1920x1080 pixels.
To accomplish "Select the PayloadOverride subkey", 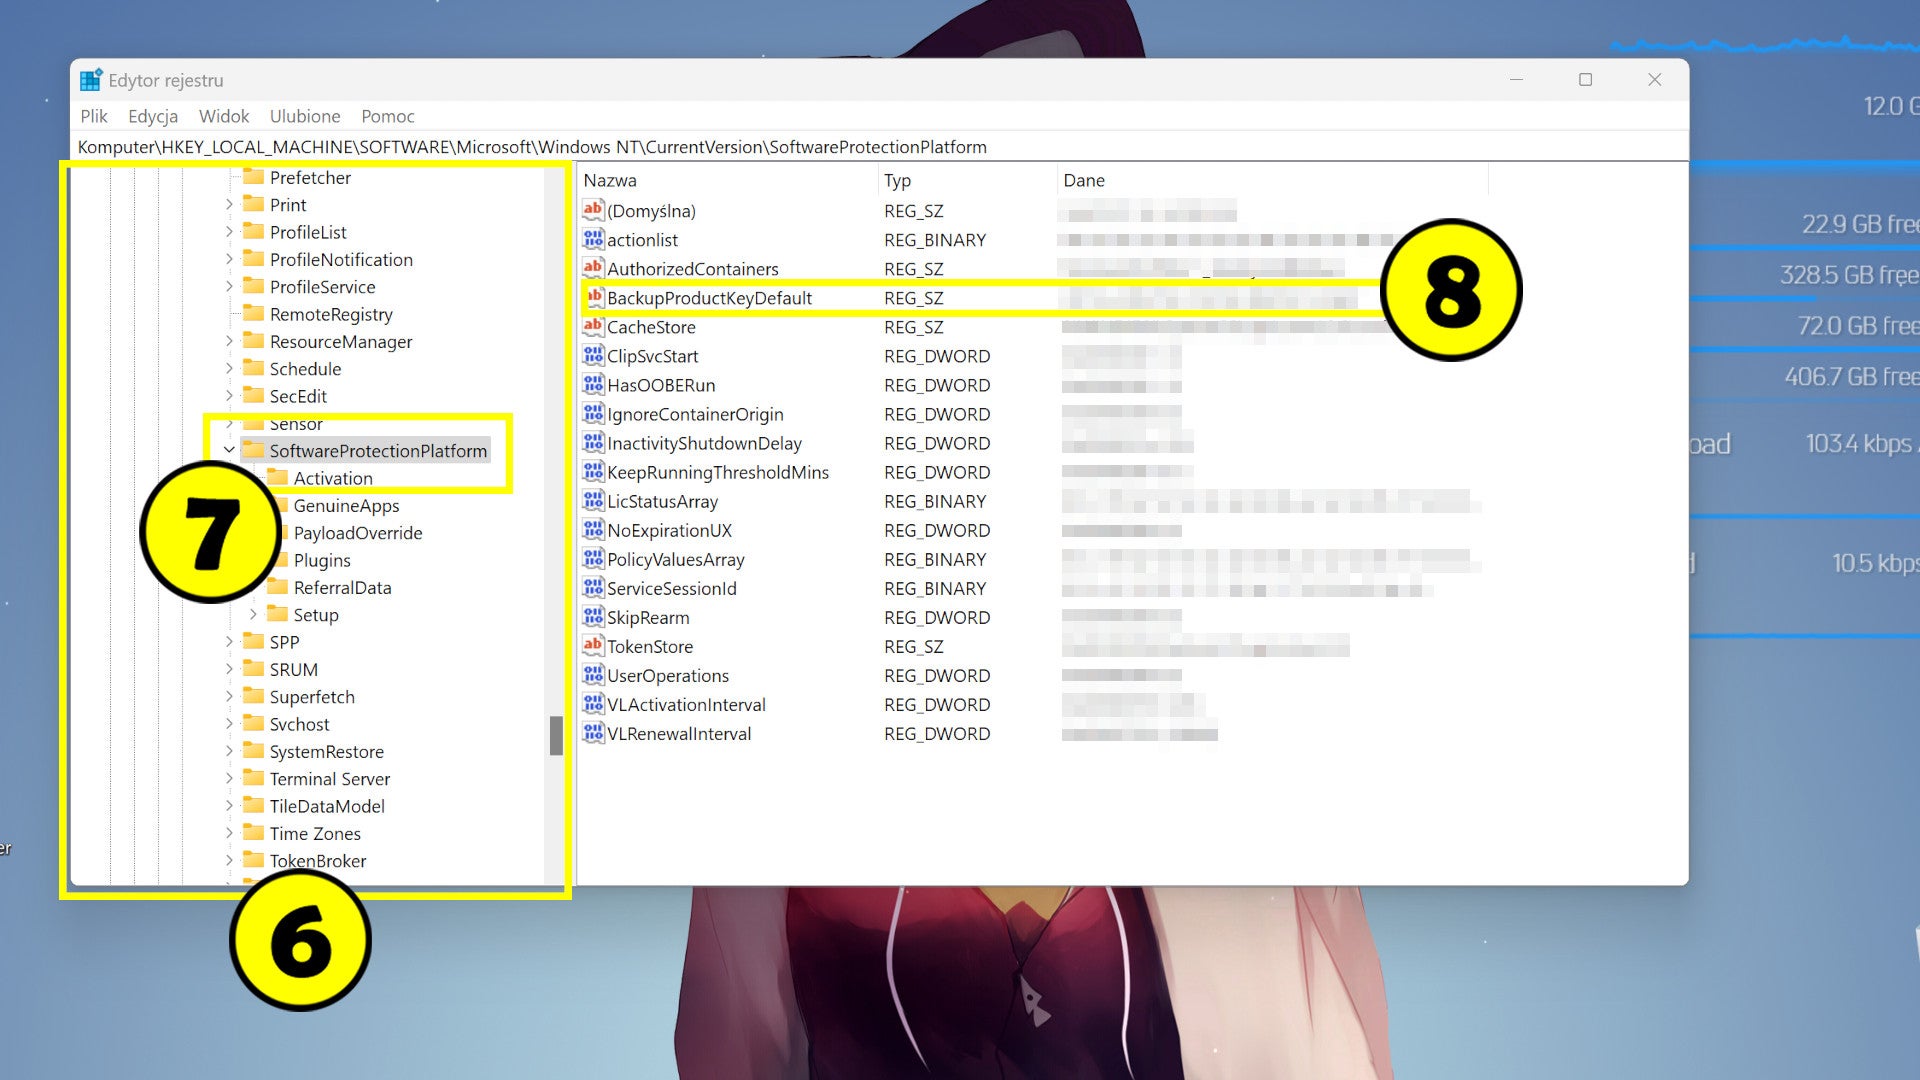I will click(358, 533).
